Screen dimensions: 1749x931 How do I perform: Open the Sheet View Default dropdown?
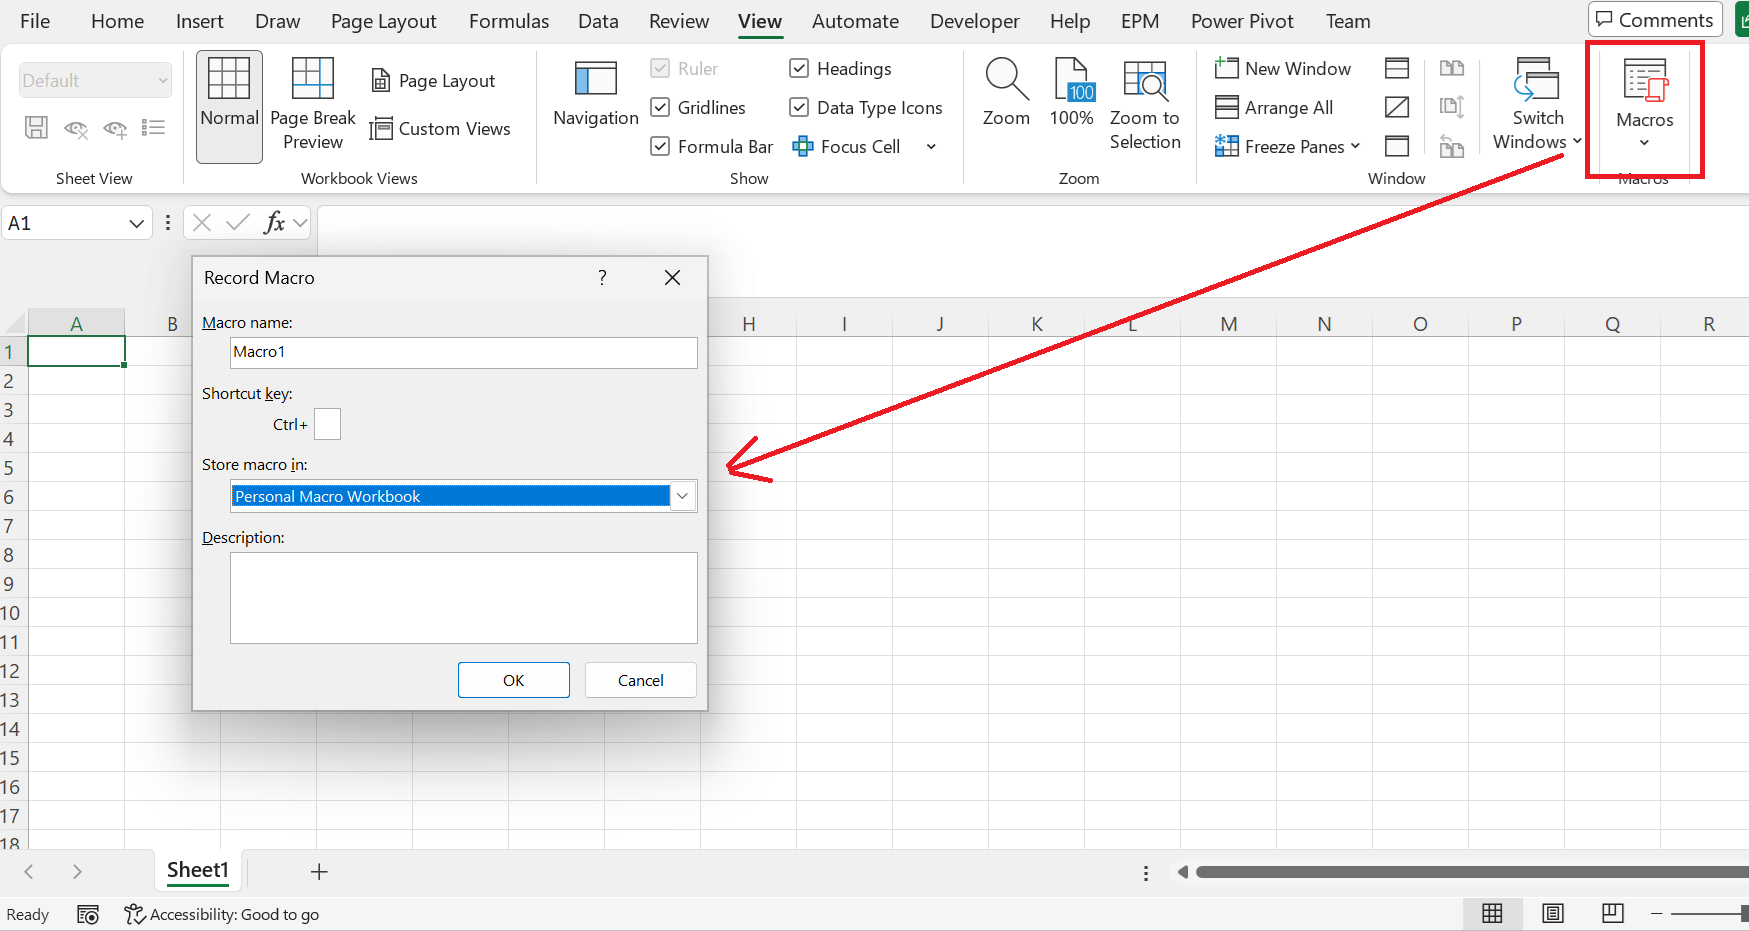point(95,81)
